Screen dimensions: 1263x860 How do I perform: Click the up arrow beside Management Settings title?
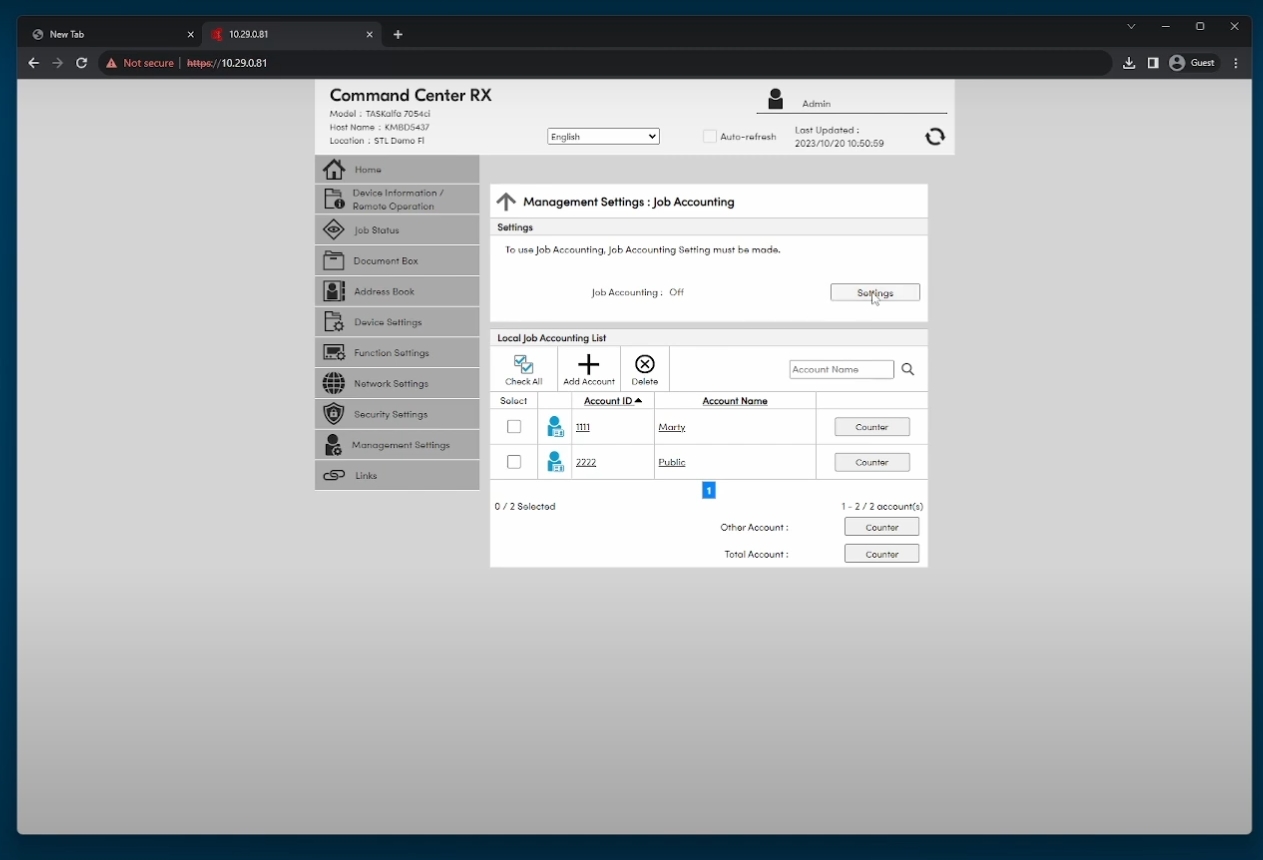pos(506,202)
